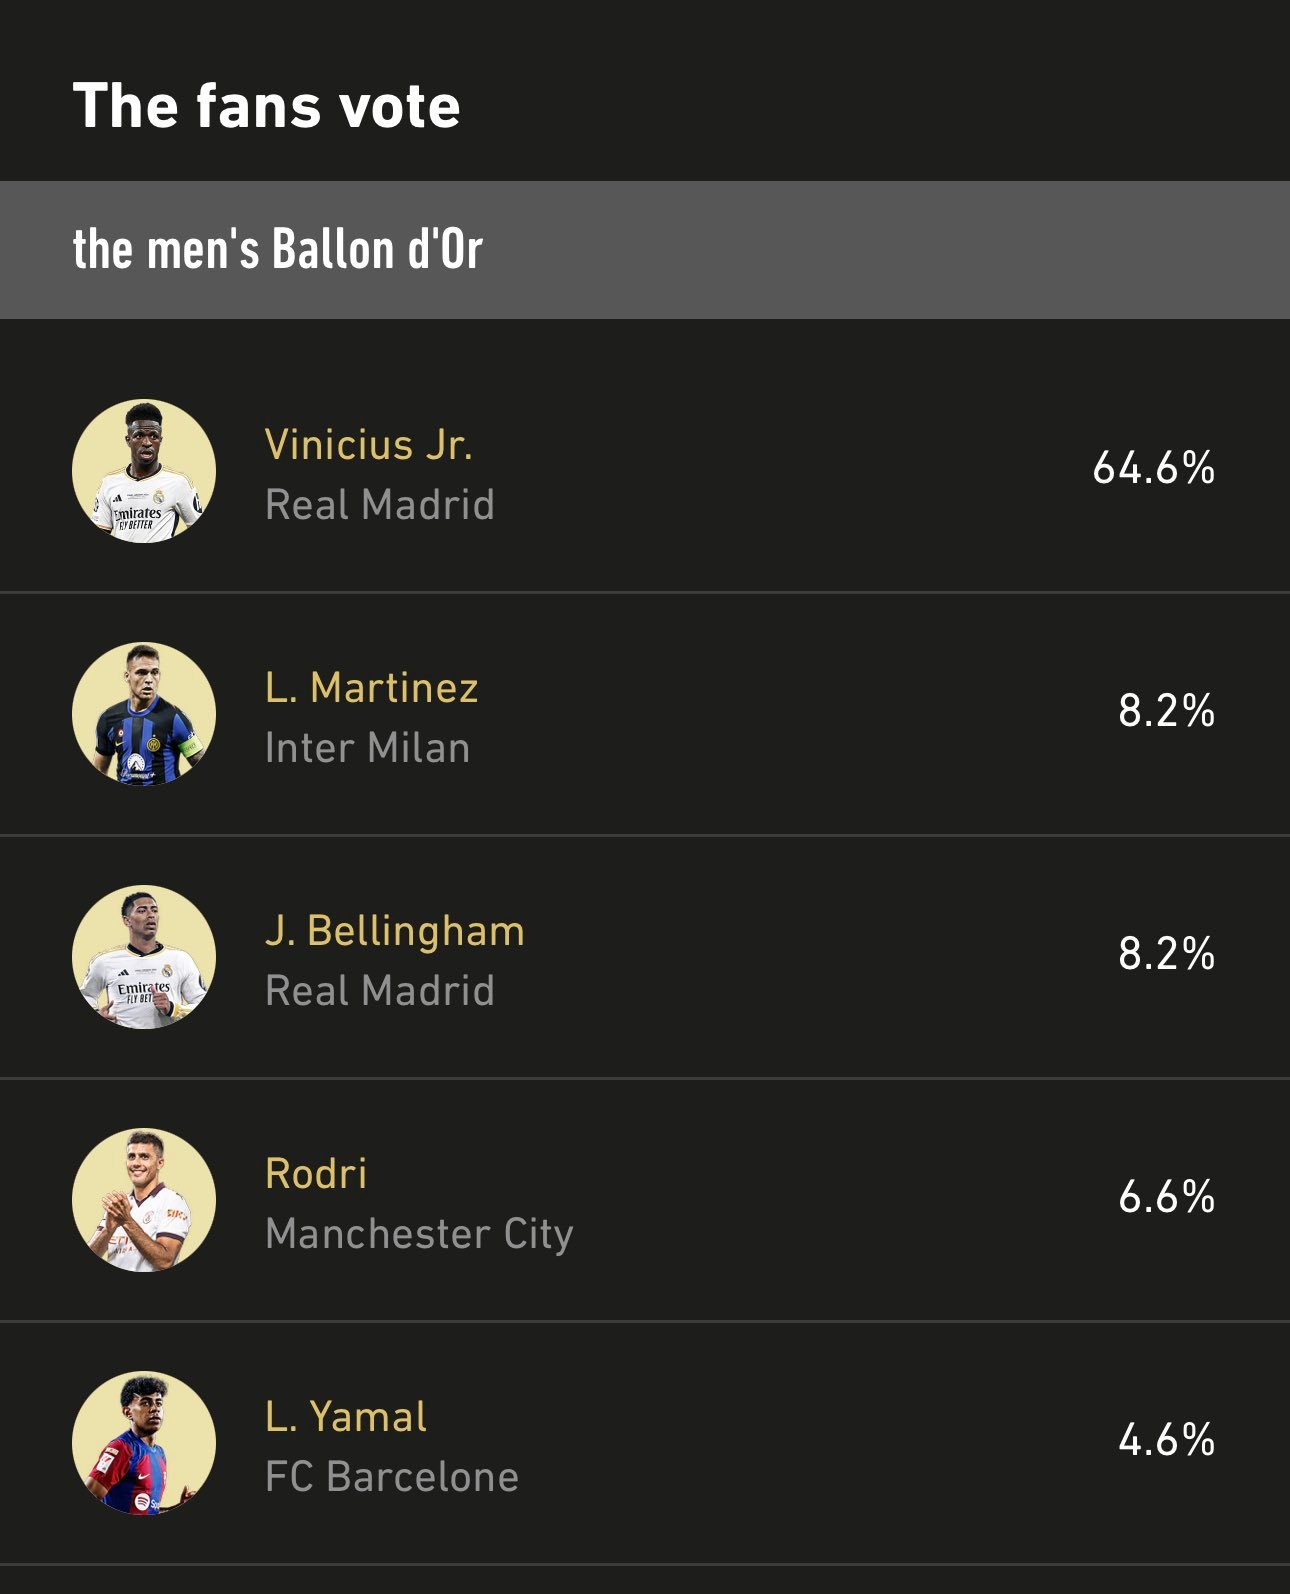Click the 4.6% result for Yamal
The height and width of the screenshot is (1594, 1290).
[1167, 1440]
